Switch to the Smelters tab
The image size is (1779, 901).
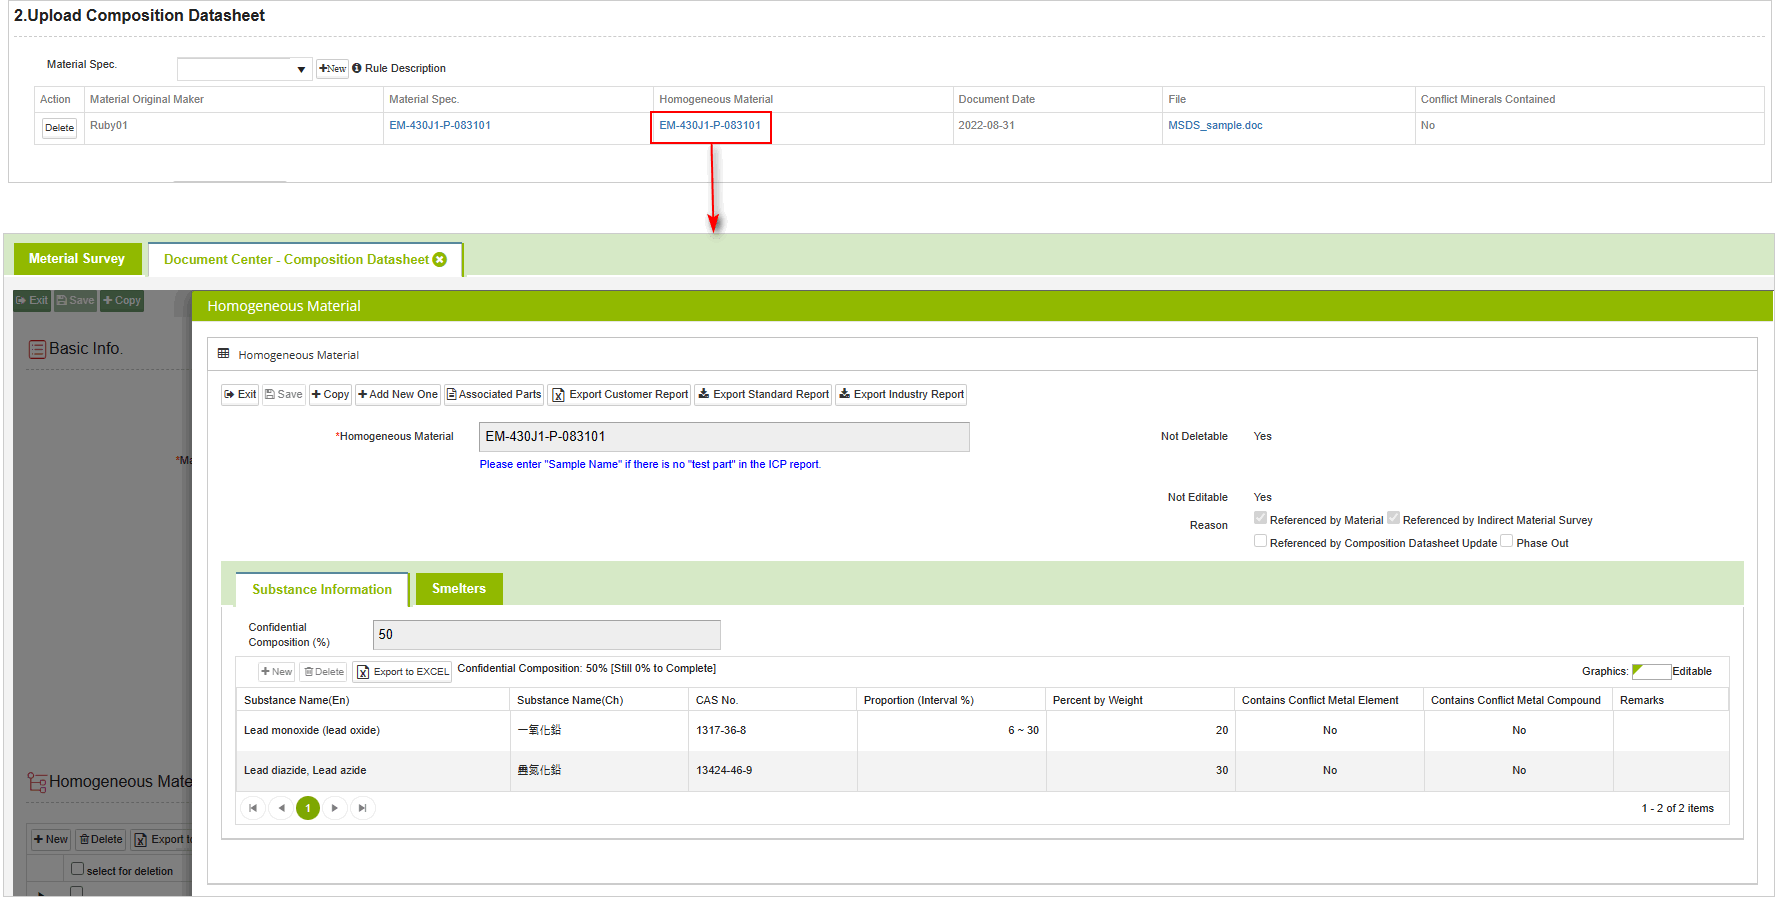click(x=459, y=589)
